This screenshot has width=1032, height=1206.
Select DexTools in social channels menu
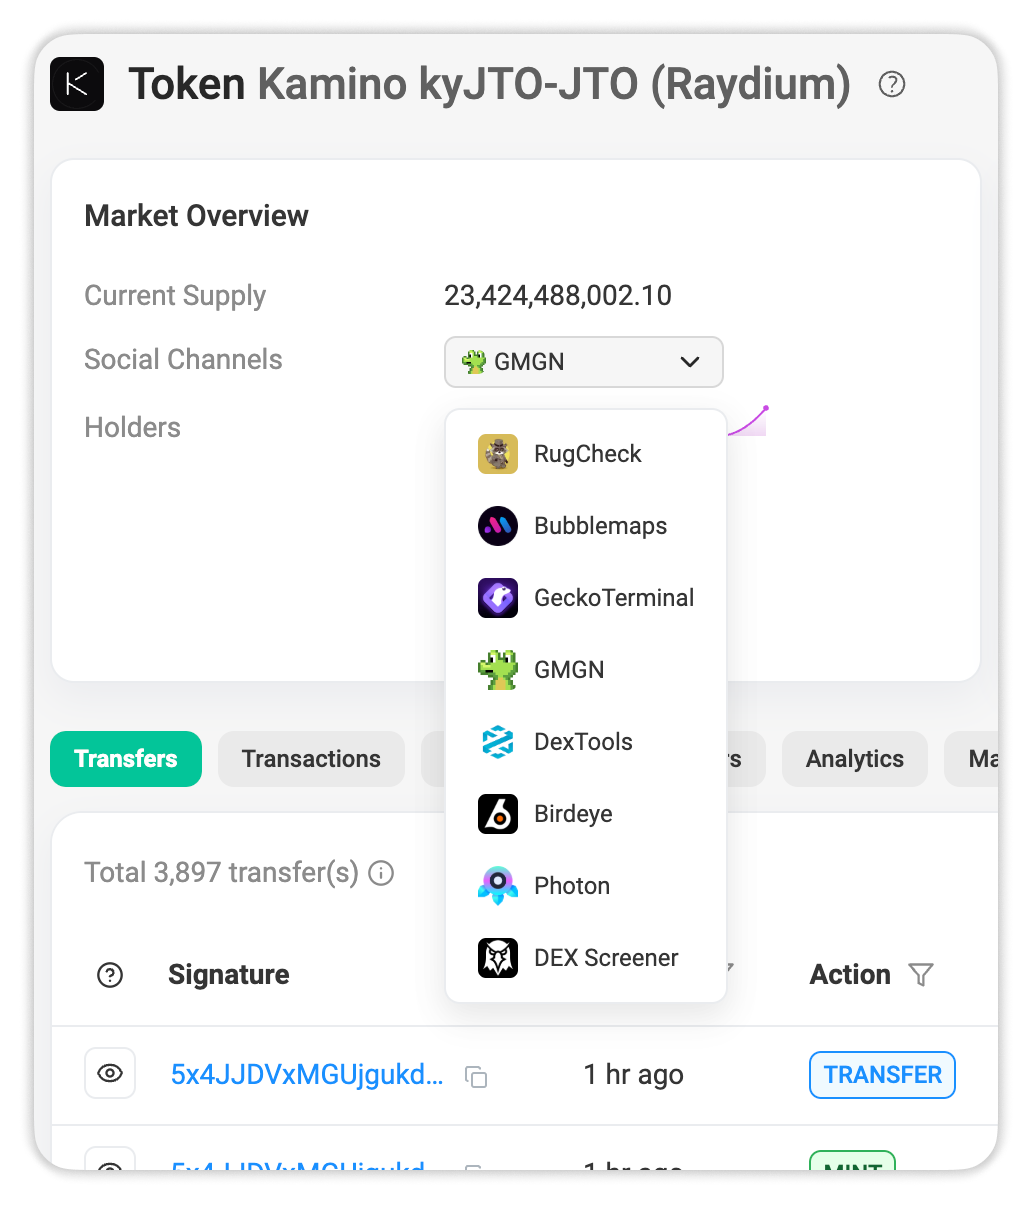tap(586, 742)
